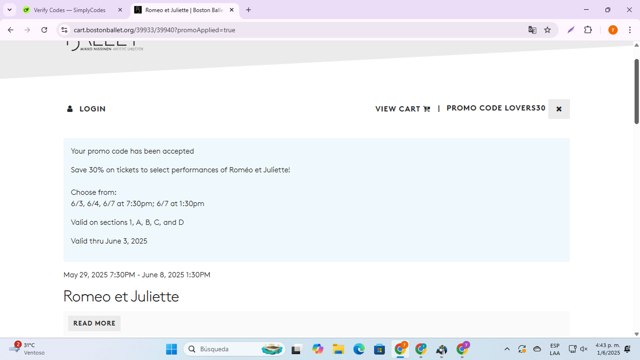Image resolution: width=640 pixels, height=360 pixels.
Task: Click the 'Save 30% on tickets' line
Action: point(180,170)
